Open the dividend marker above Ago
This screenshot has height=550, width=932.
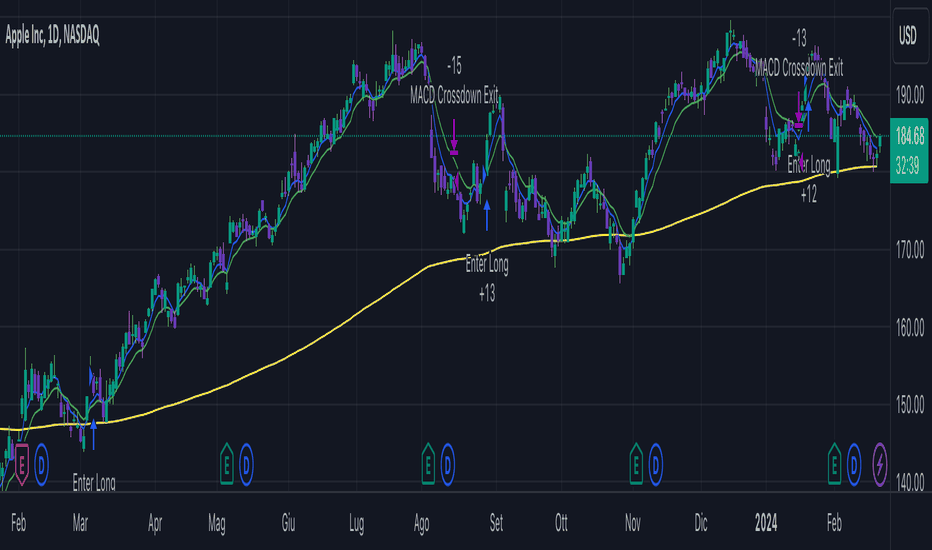pyautogui.click(x=448, y=465)
